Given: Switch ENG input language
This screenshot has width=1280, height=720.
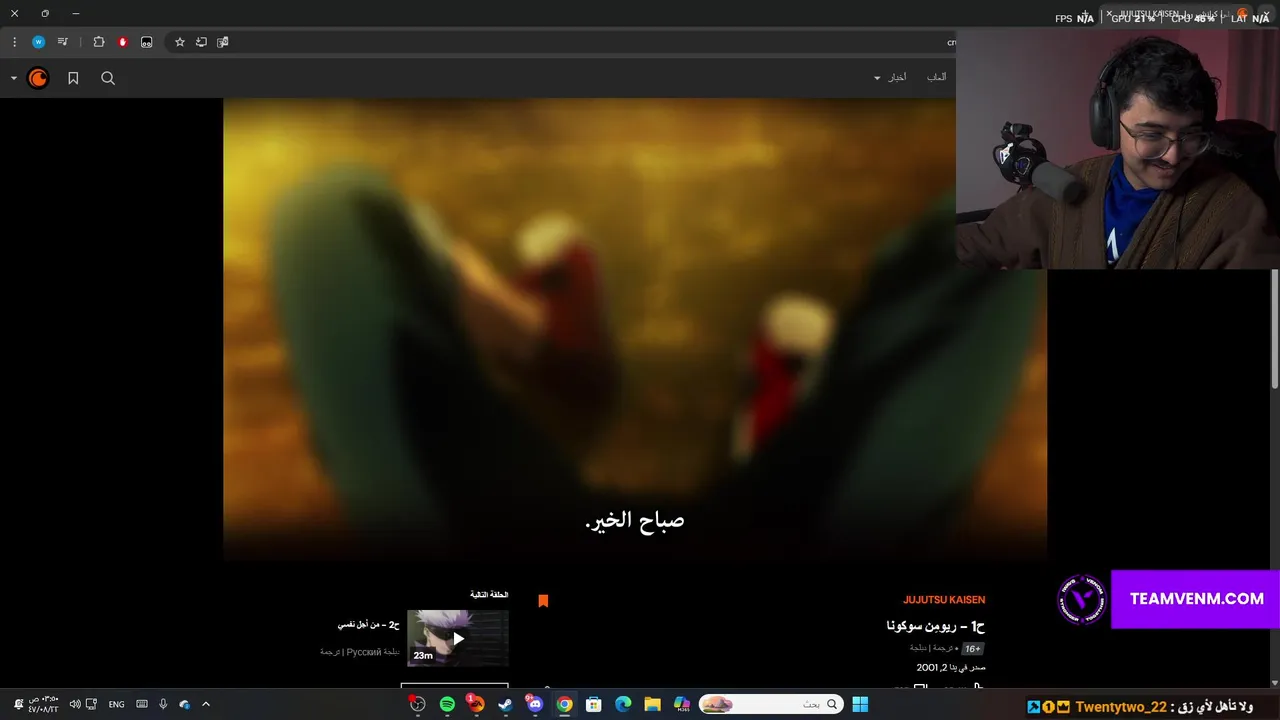Looking at the screenshot, I should coord(117,704).
